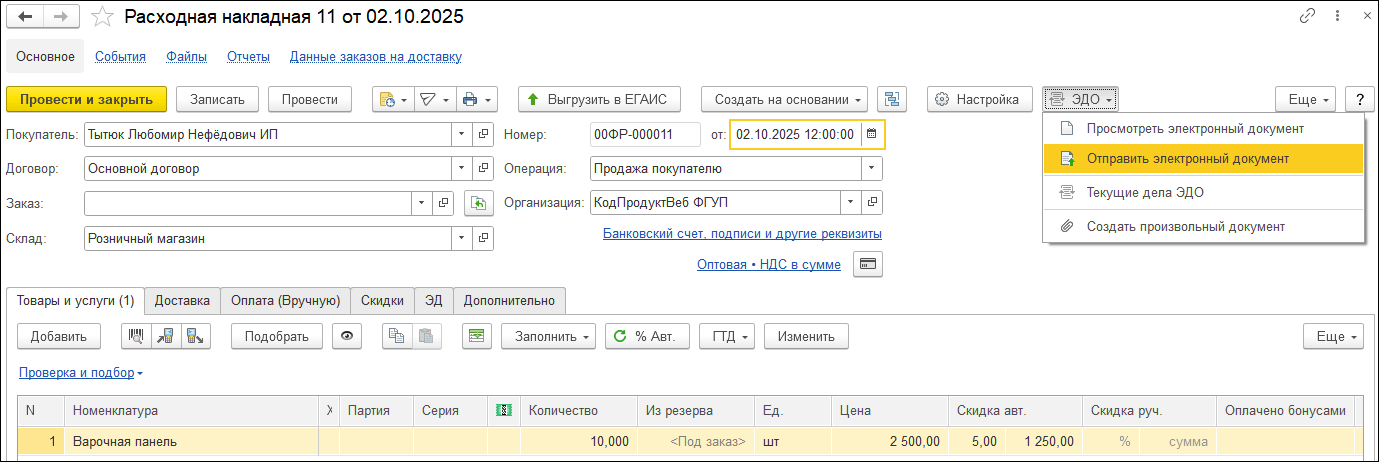
Task: Open the Операция dropdown list
Action: pos(872,169)
